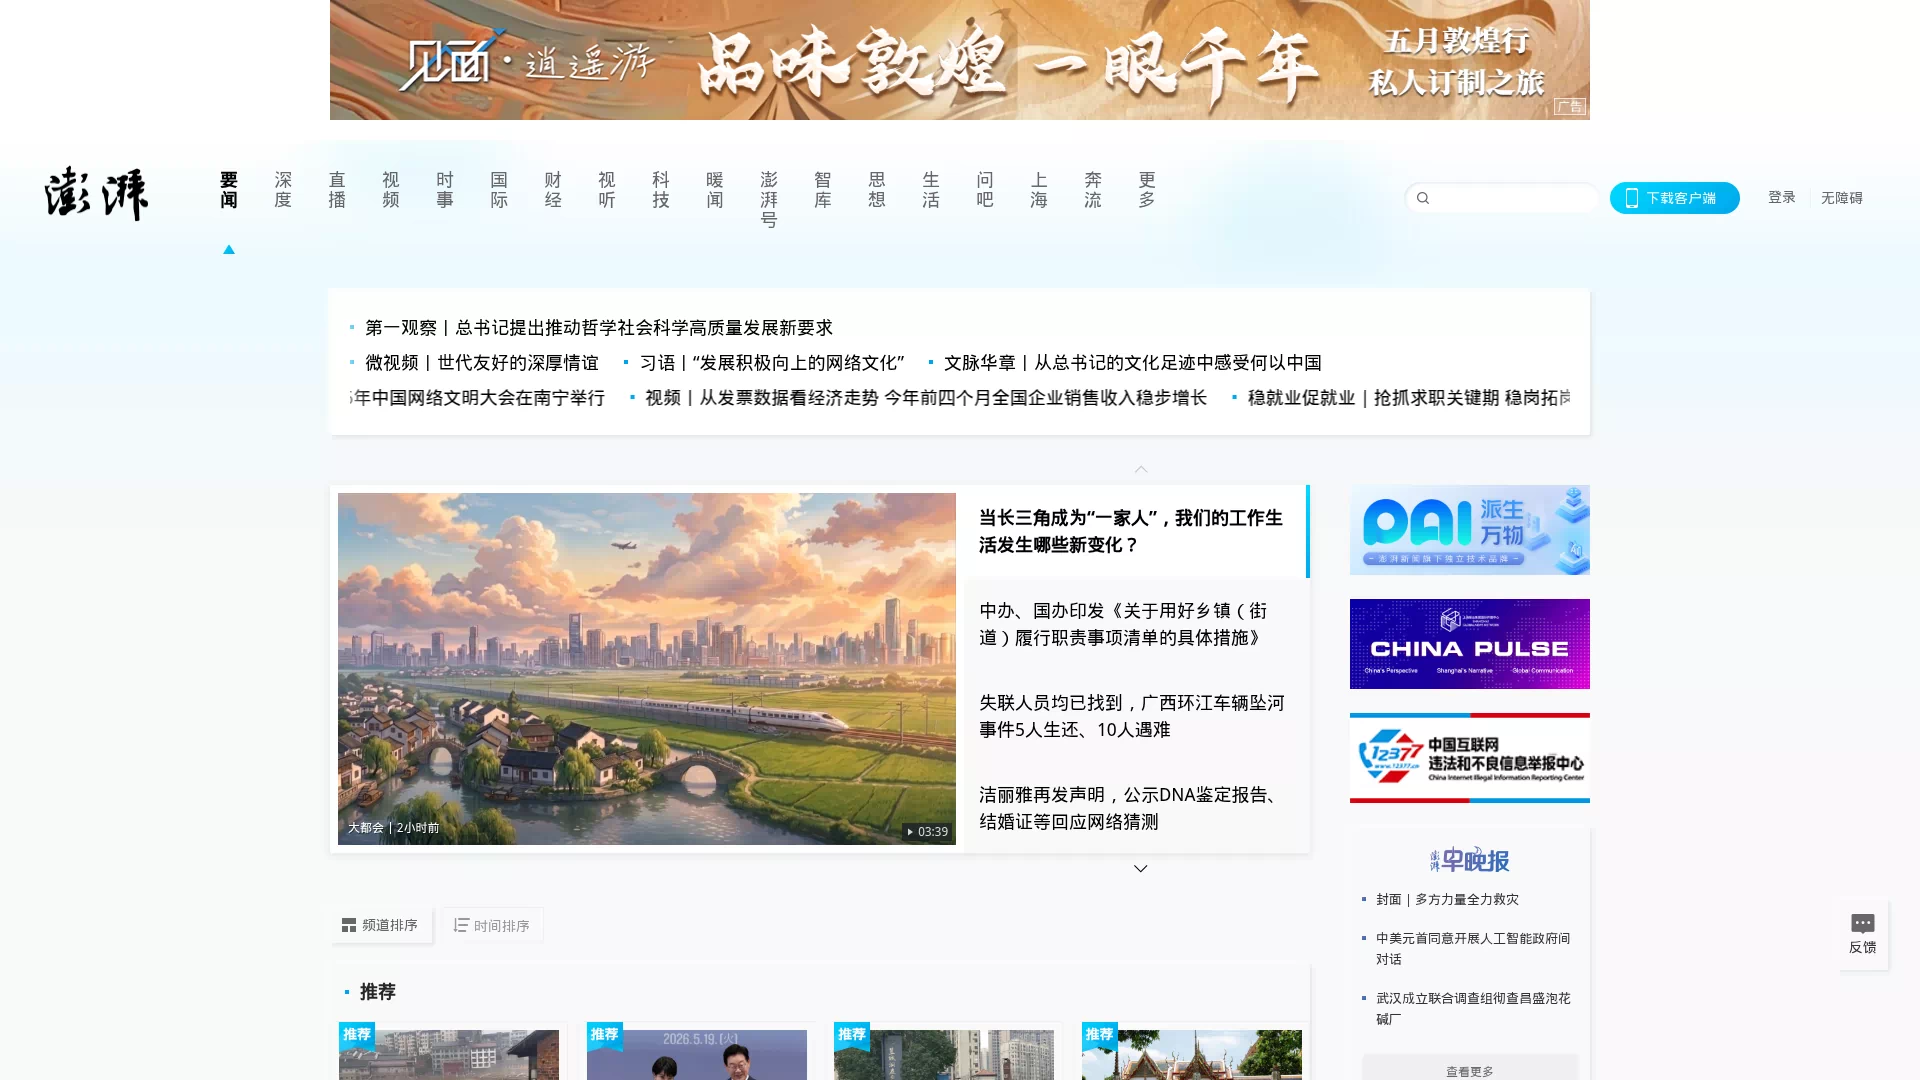Open the 财经 channel
This screenshot has width=1920, height=1080.
point(553,190)
